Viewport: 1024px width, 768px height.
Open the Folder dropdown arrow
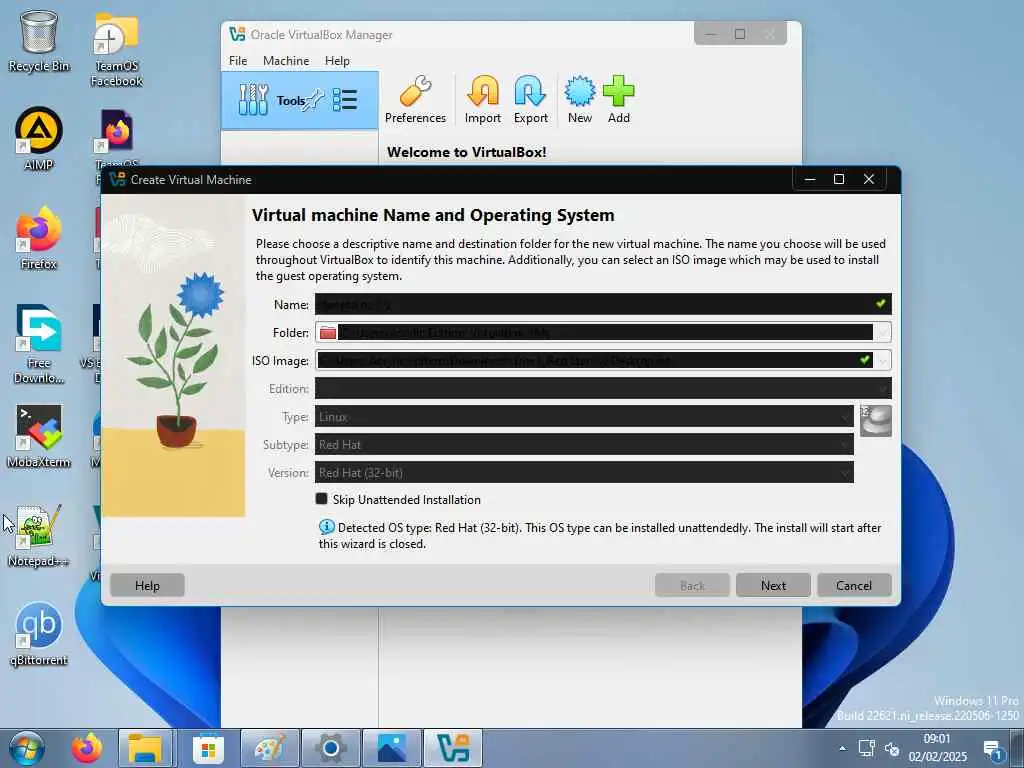[x=883, y=332]
